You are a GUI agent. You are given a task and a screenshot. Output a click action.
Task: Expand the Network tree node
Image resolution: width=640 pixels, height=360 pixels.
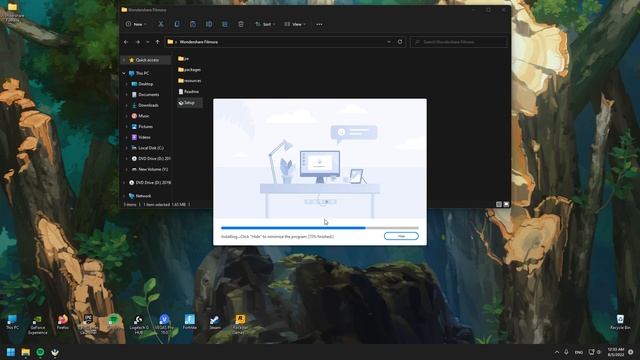coord(124,196)
